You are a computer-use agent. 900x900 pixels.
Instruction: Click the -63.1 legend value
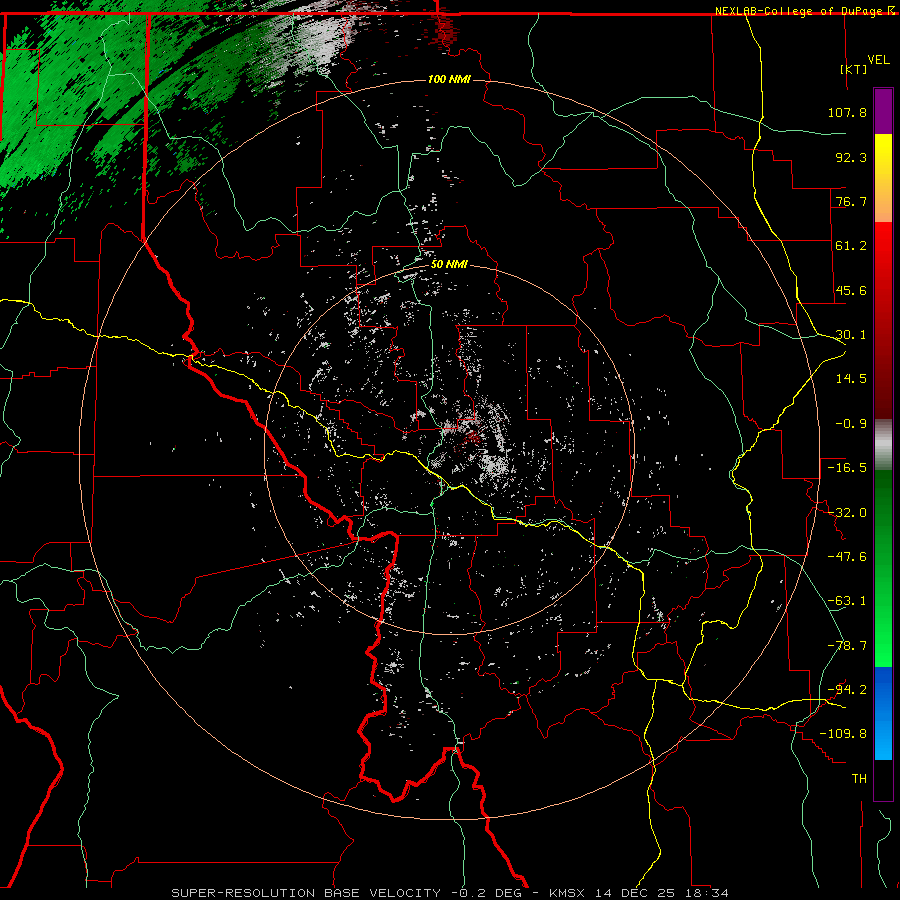click(847, 601)
